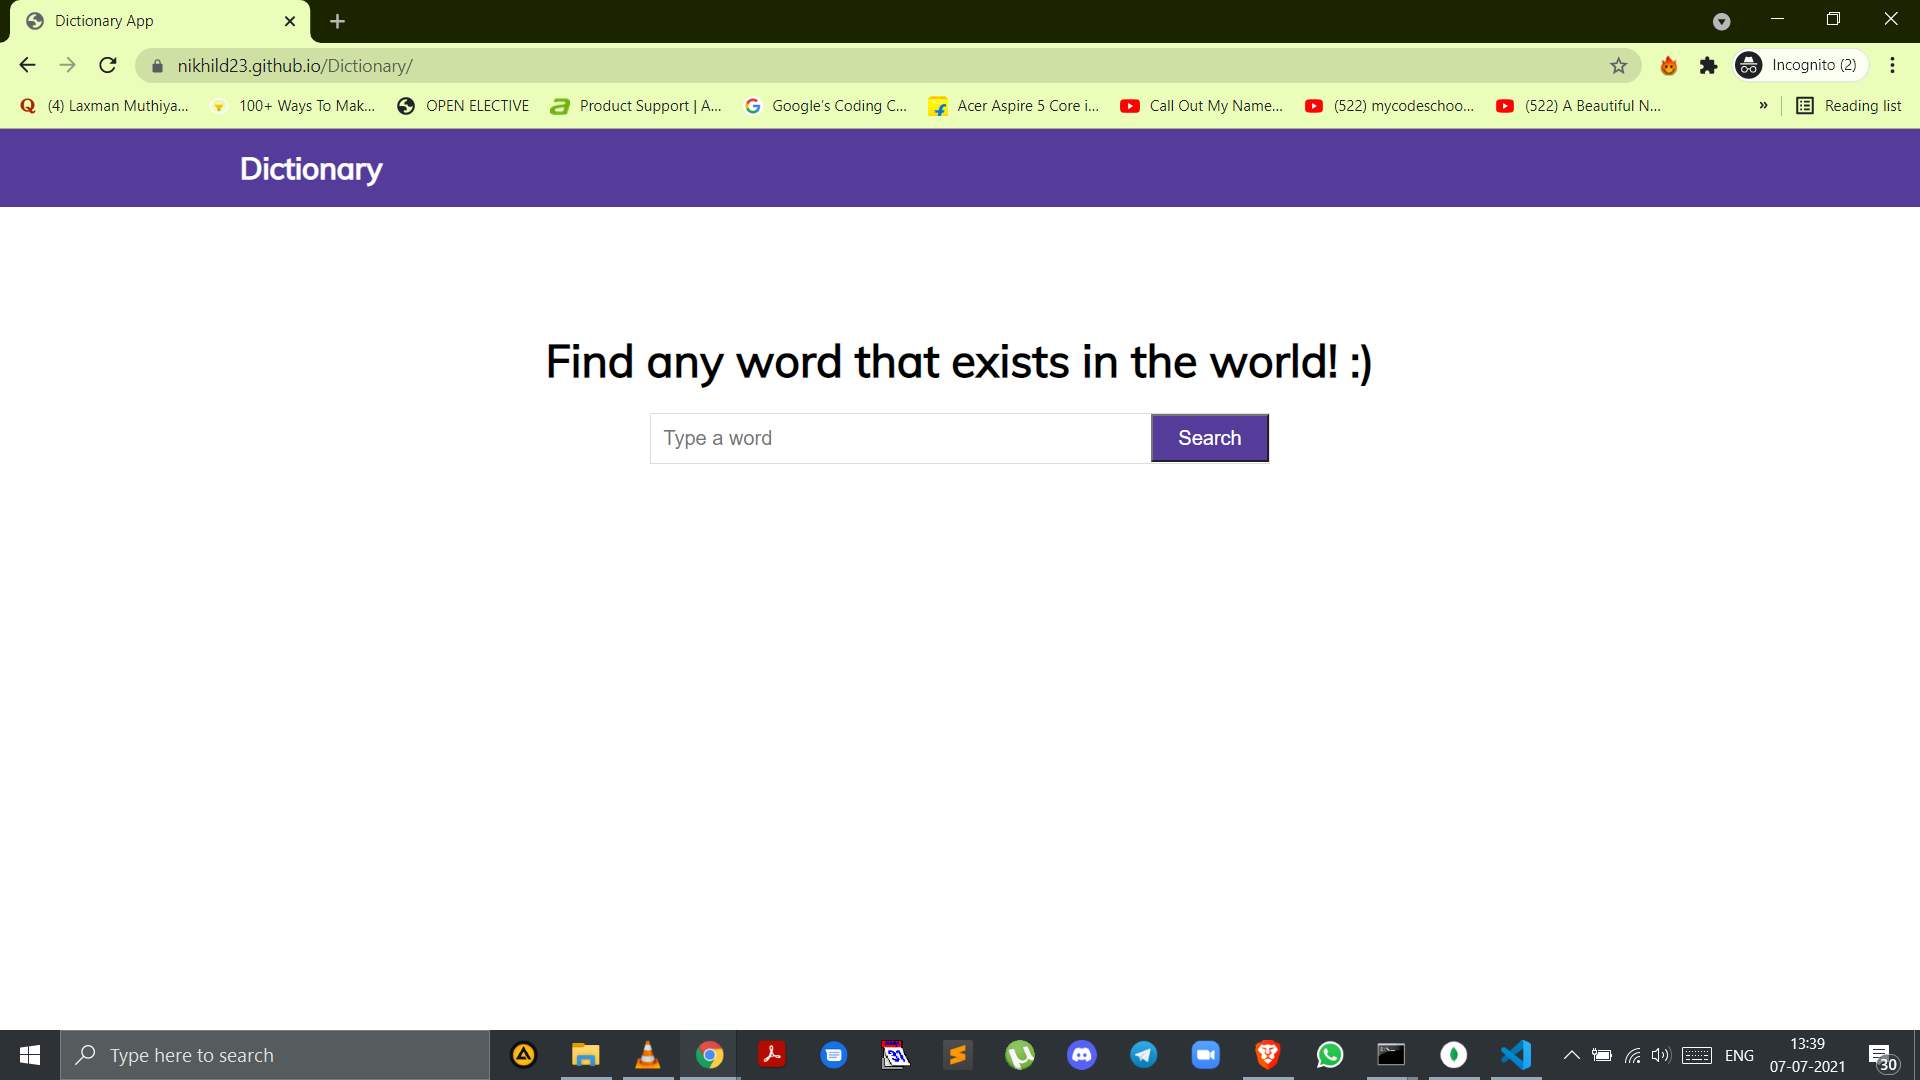Expand hidden bookmarks chevron
The width and height of the screenshot is (1920, 1080).
pyautogui.click(x=1763, y=106)
